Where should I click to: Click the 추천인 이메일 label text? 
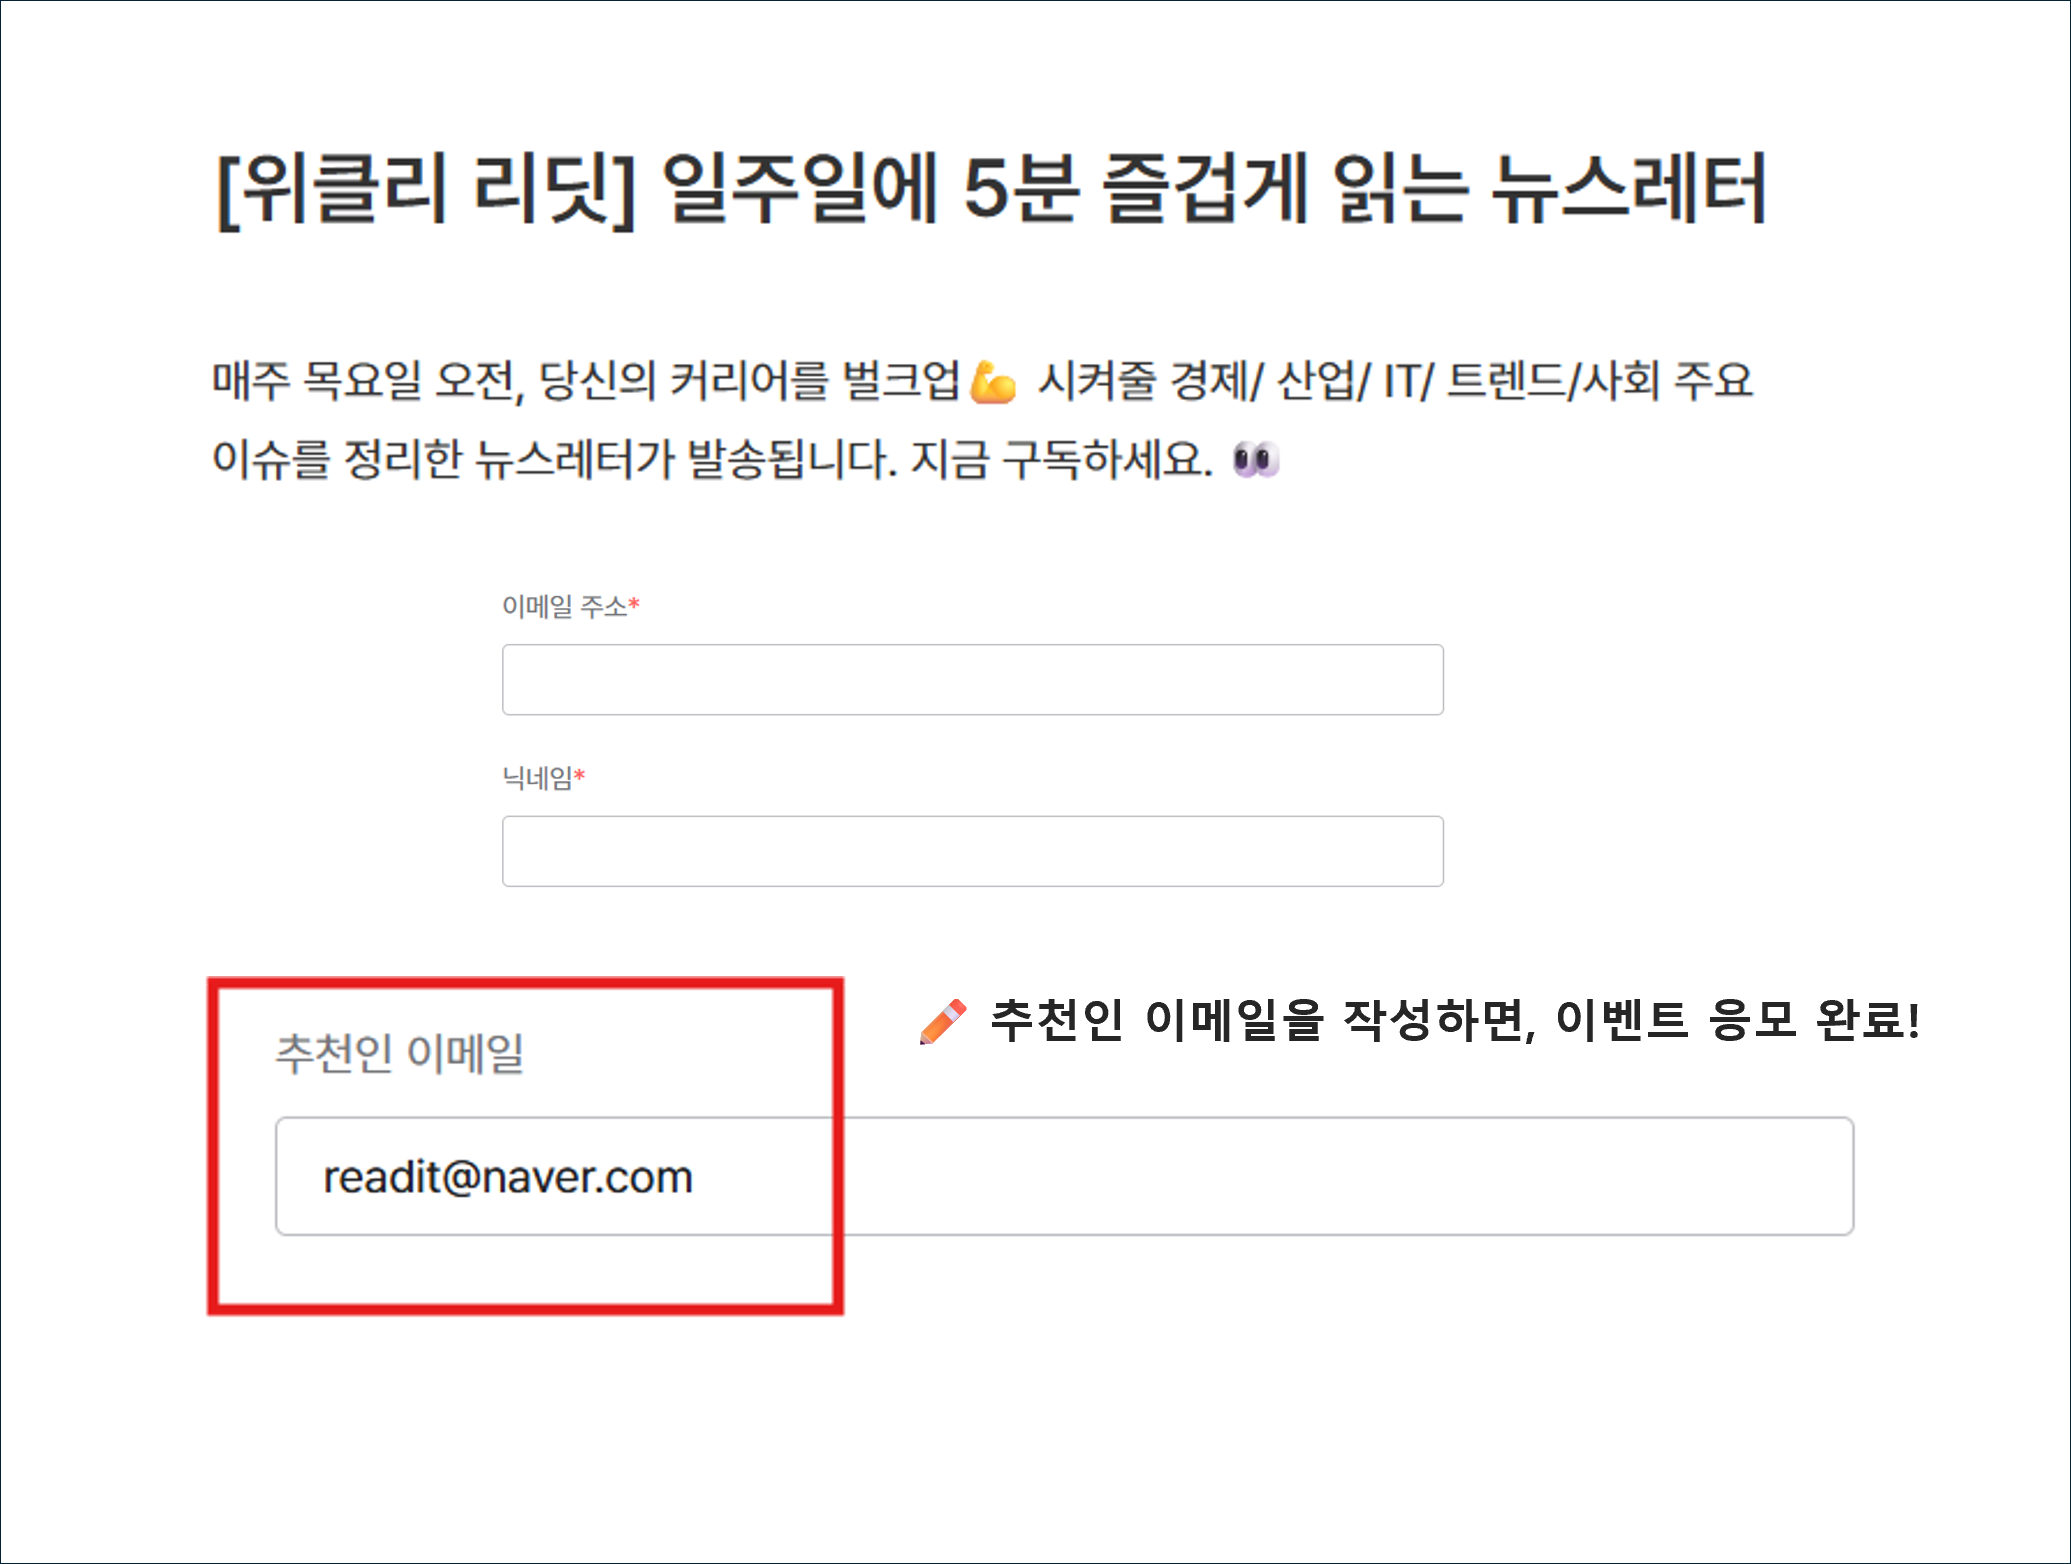(x=400, y=1053)
